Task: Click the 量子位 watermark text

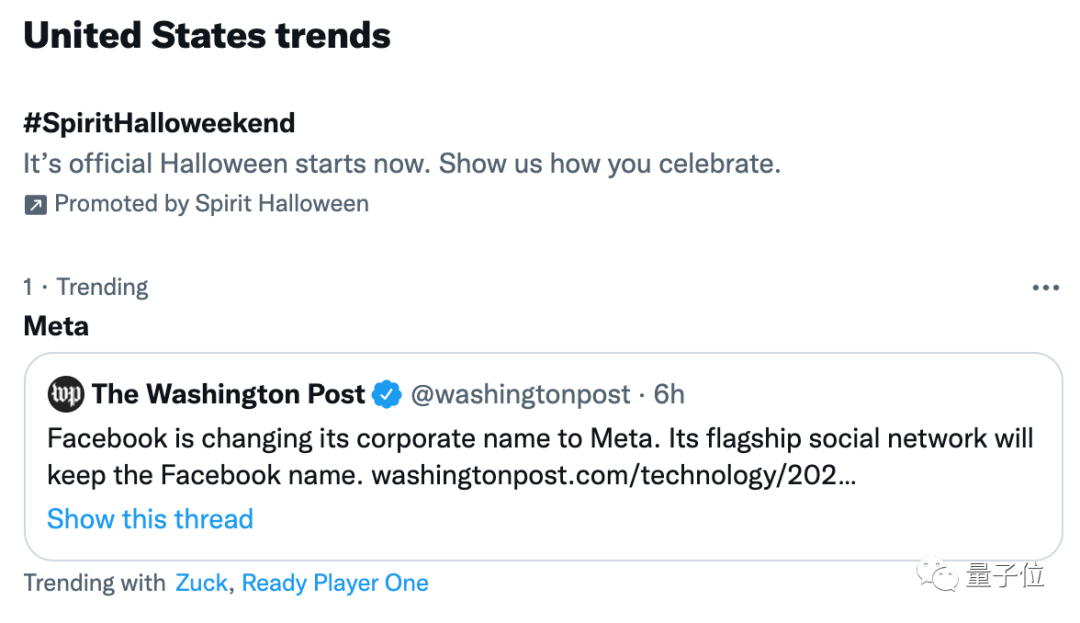Action: tap(1005, 576)
